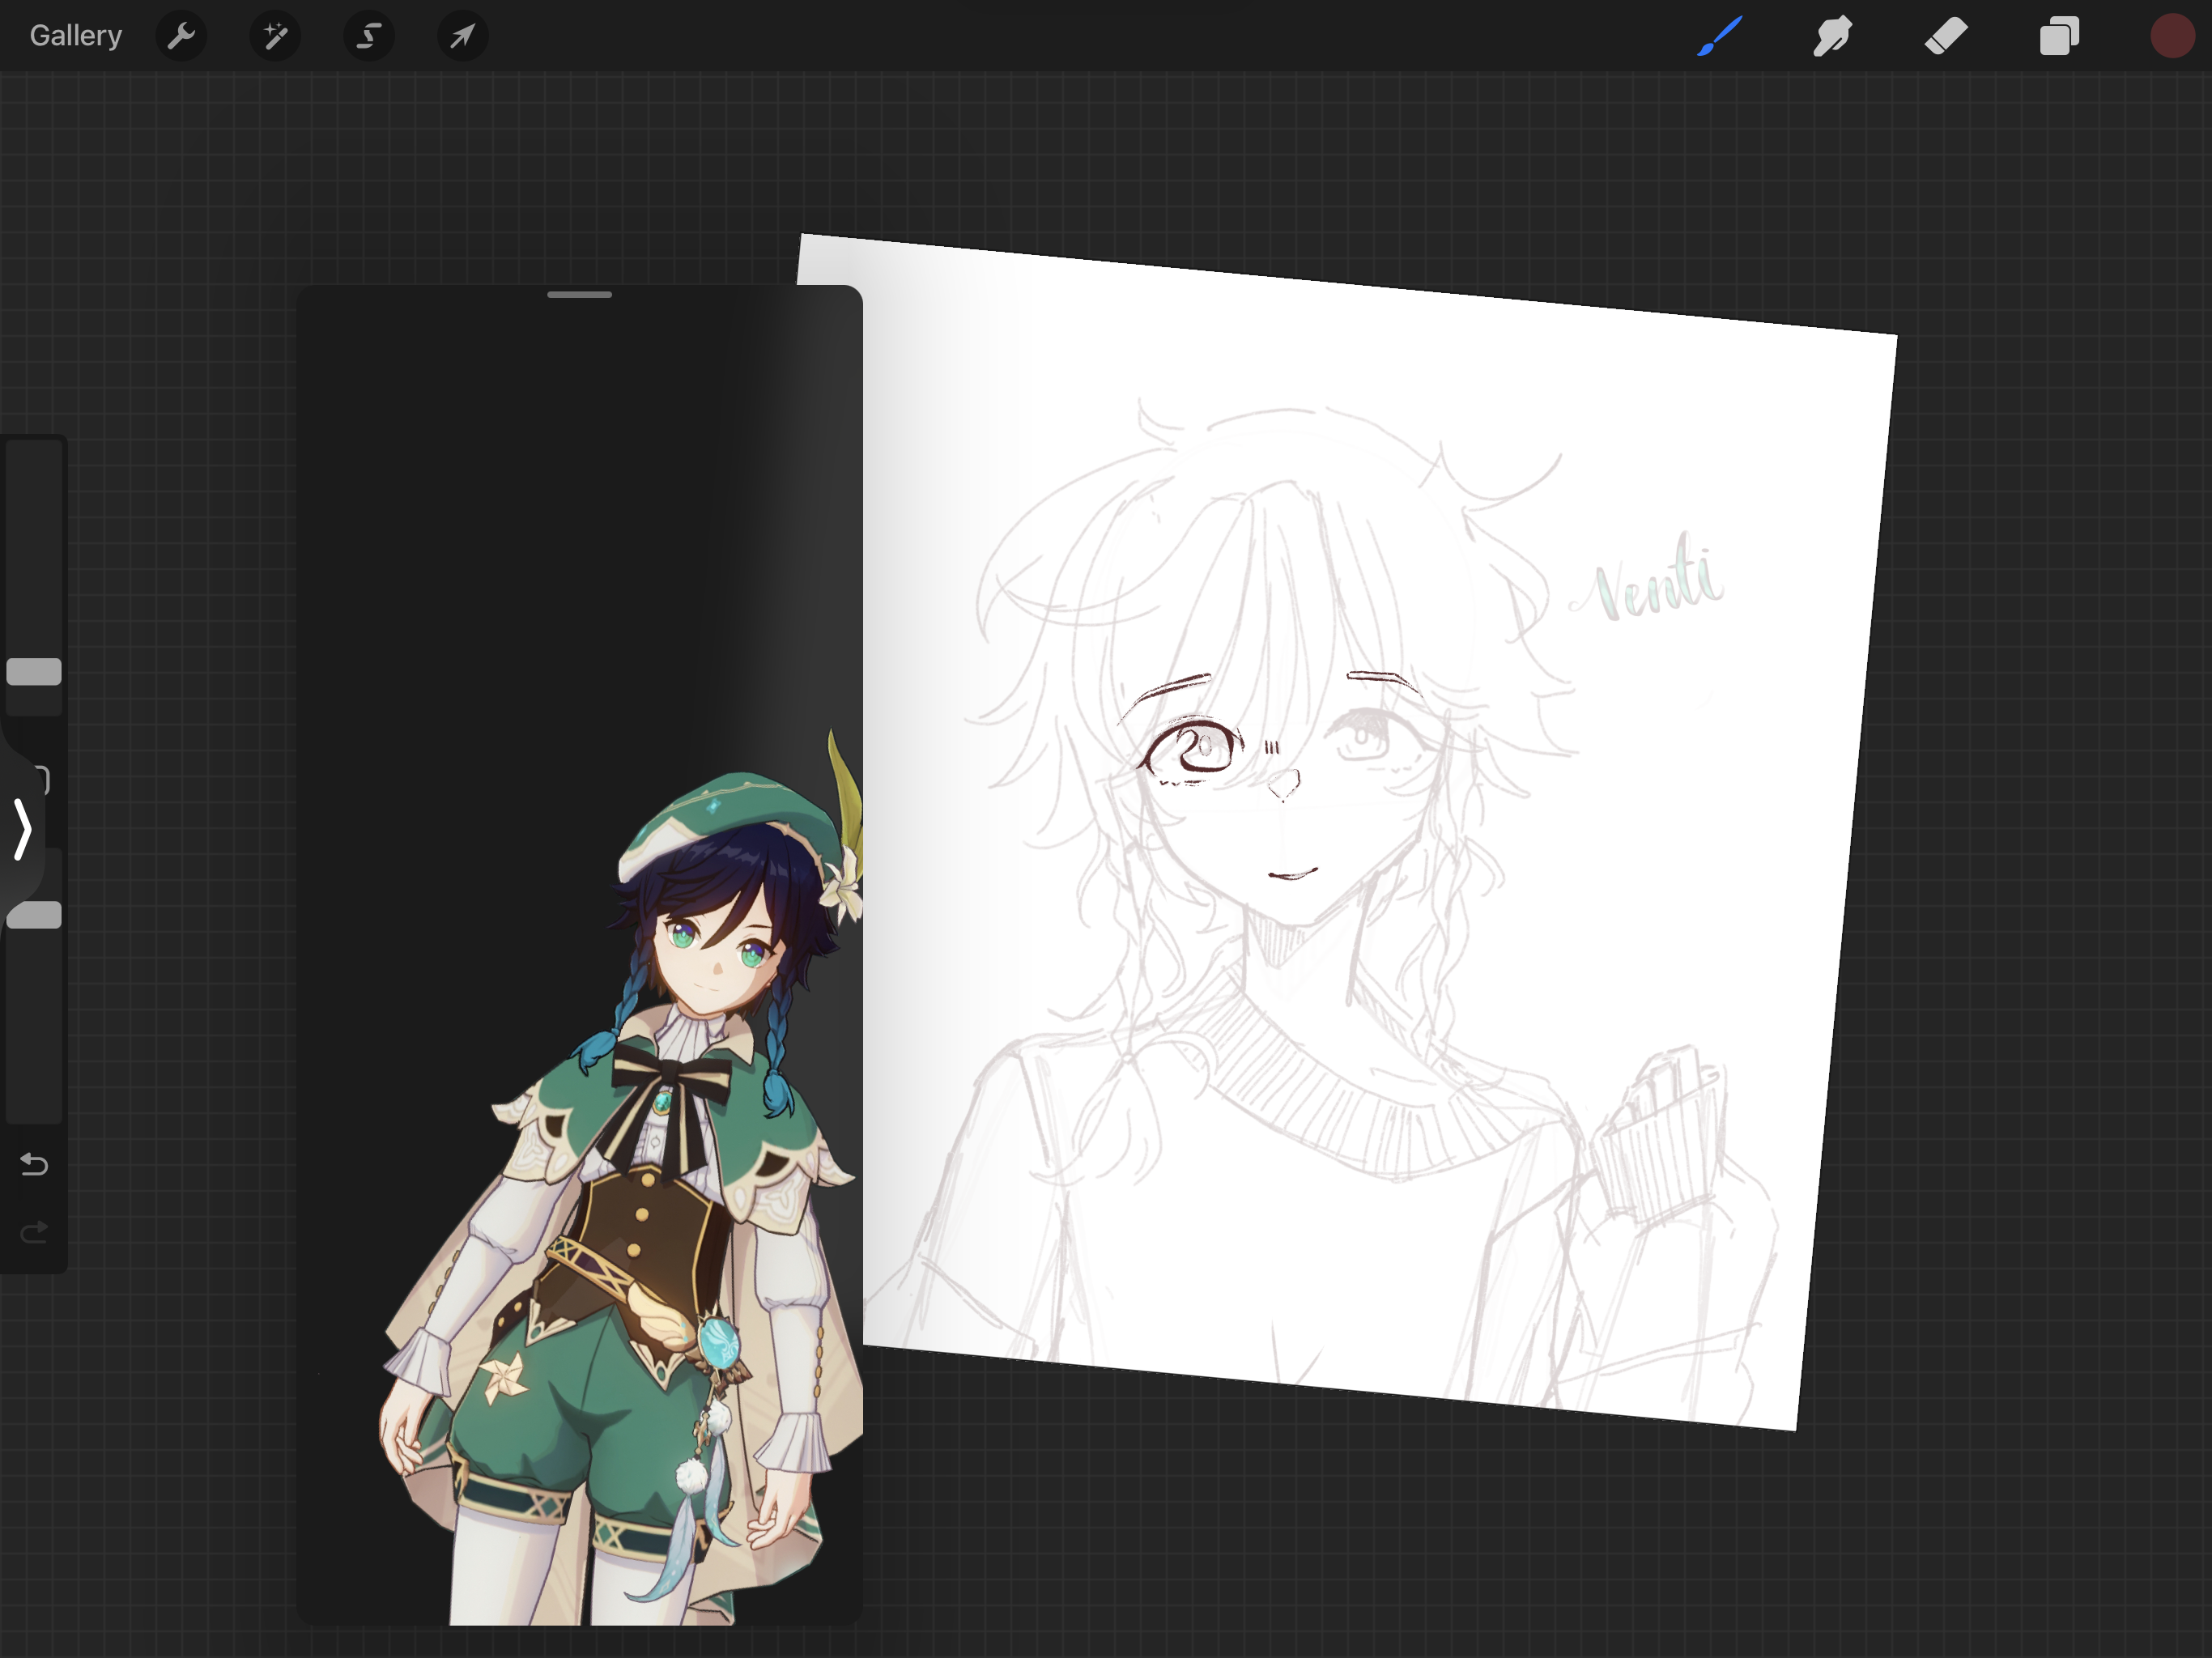Viewport: 2212px width, 1658px height.
Task: Tap the Venti character reference image
Action: click(650, 1200)
